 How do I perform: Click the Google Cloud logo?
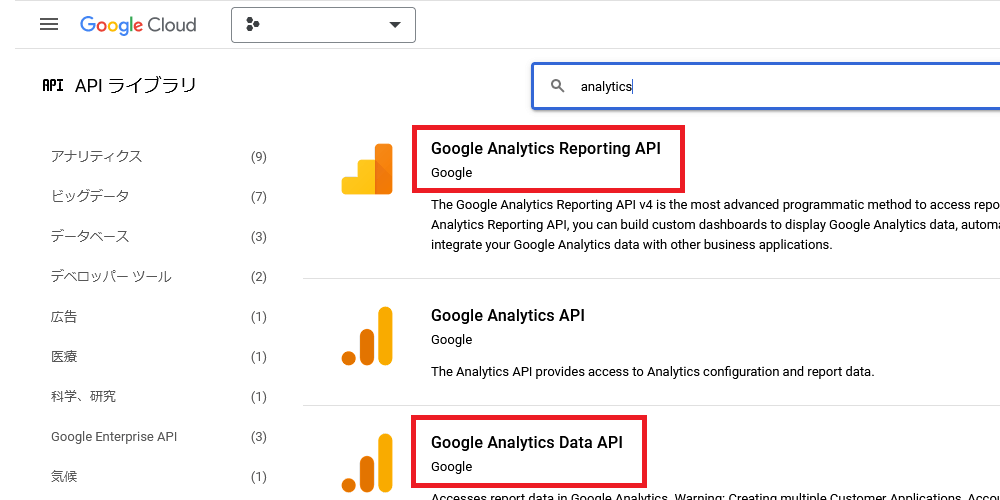click(x=138, y=26)
